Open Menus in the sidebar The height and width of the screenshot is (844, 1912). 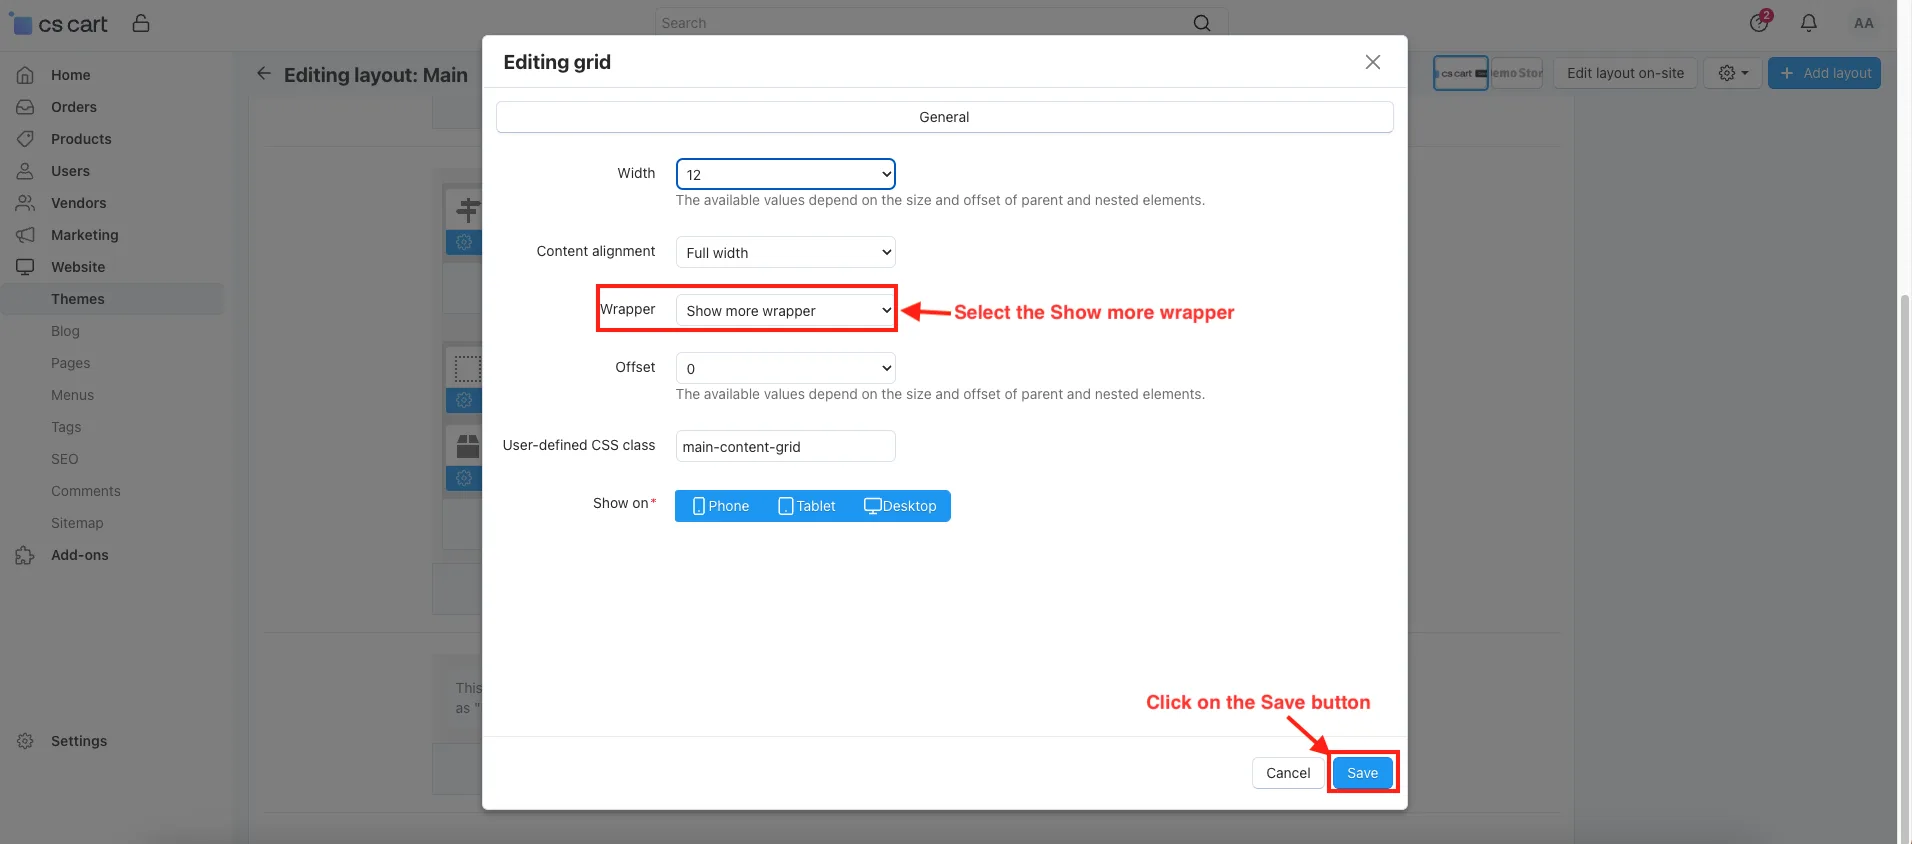click(72, 395)
